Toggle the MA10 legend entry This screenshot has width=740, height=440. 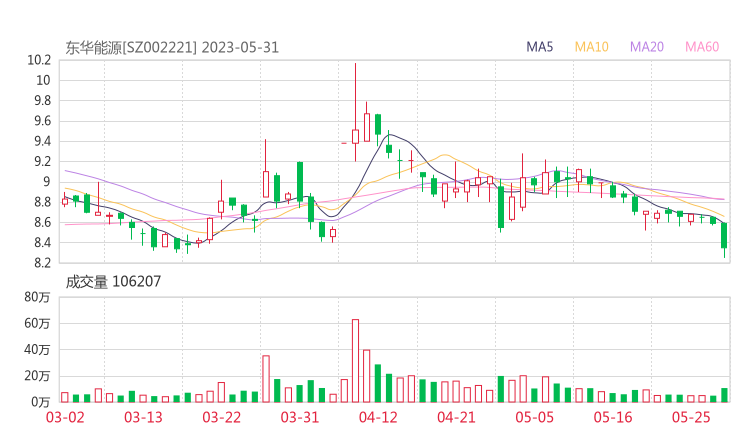tap(591, 47)
